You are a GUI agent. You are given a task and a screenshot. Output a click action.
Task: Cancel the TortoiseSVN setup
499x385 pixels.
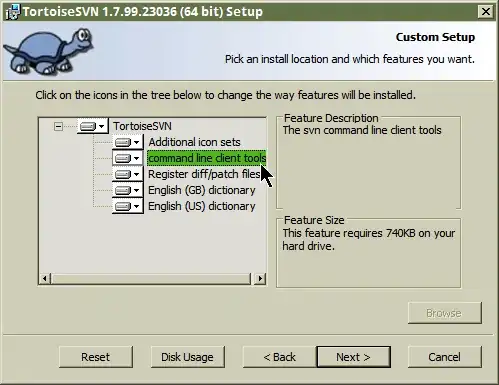point(445,357)
